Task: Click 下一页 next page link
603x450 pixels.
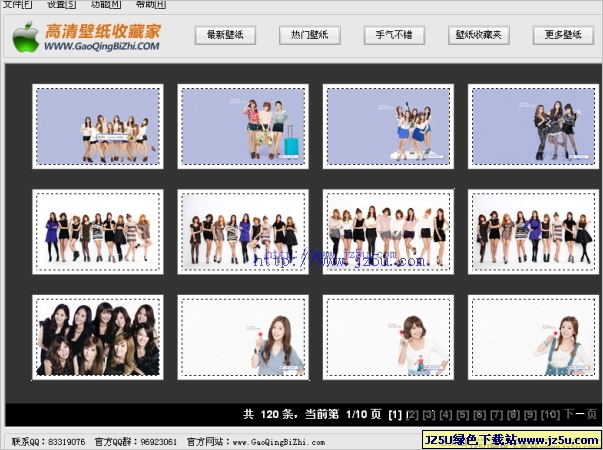Action: tap(580, 414)
